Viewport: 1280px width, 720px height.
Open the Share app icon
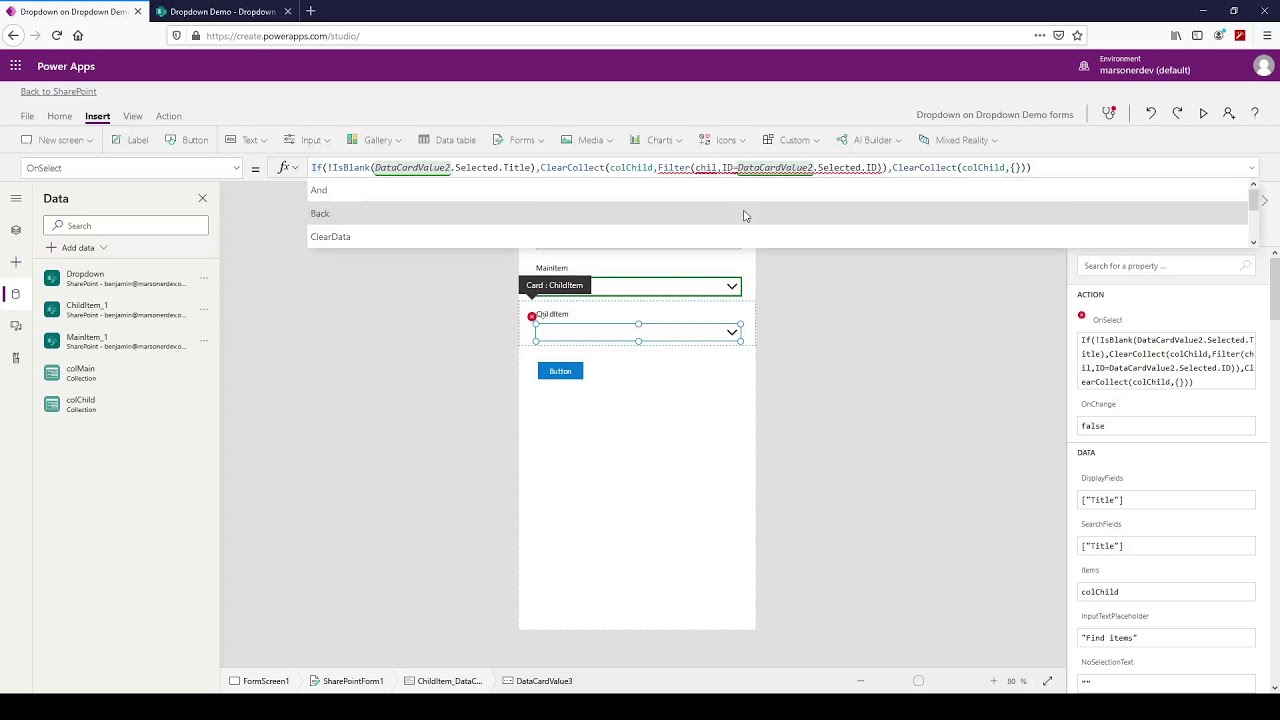tap(1229, 114)
